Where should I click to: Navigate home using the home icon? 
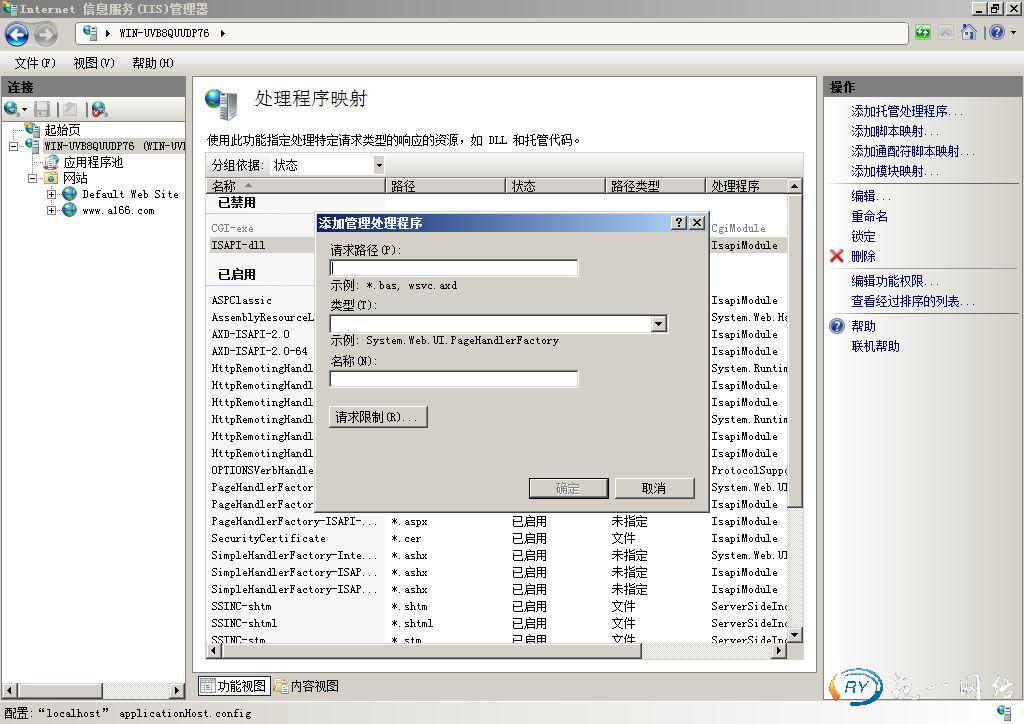[x=968, y=31]
